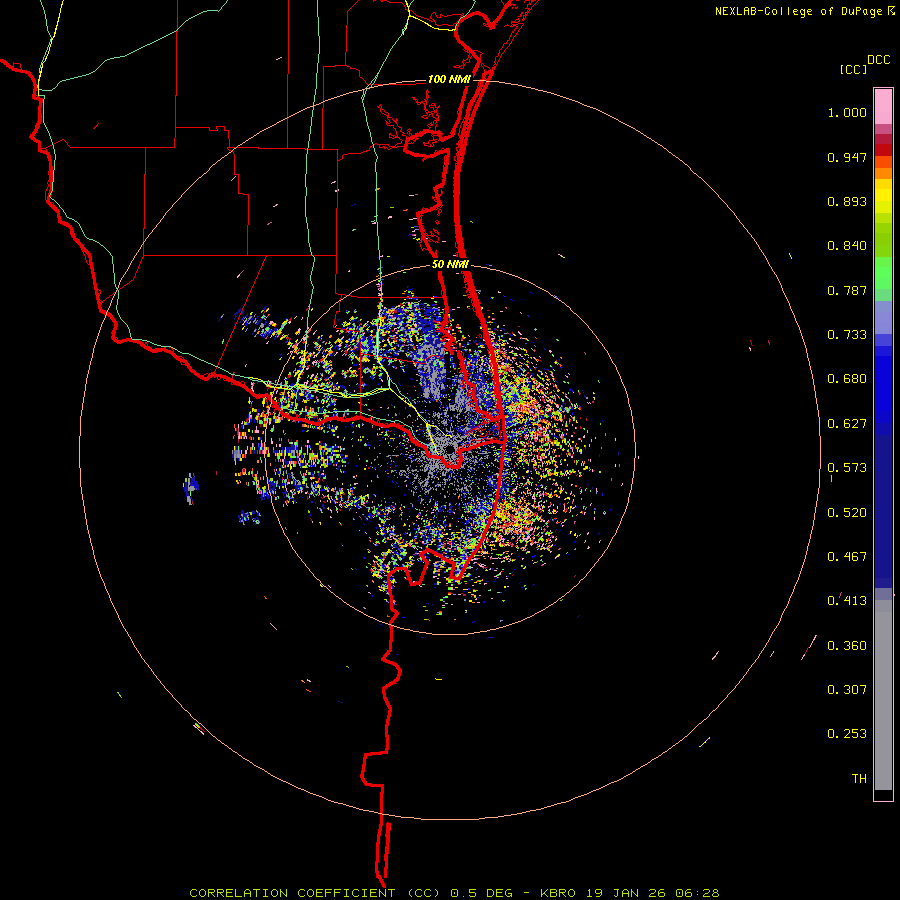Screen dimensions: 900x900
Task: Click the 0.253 scale value
Action: [847, 734]
